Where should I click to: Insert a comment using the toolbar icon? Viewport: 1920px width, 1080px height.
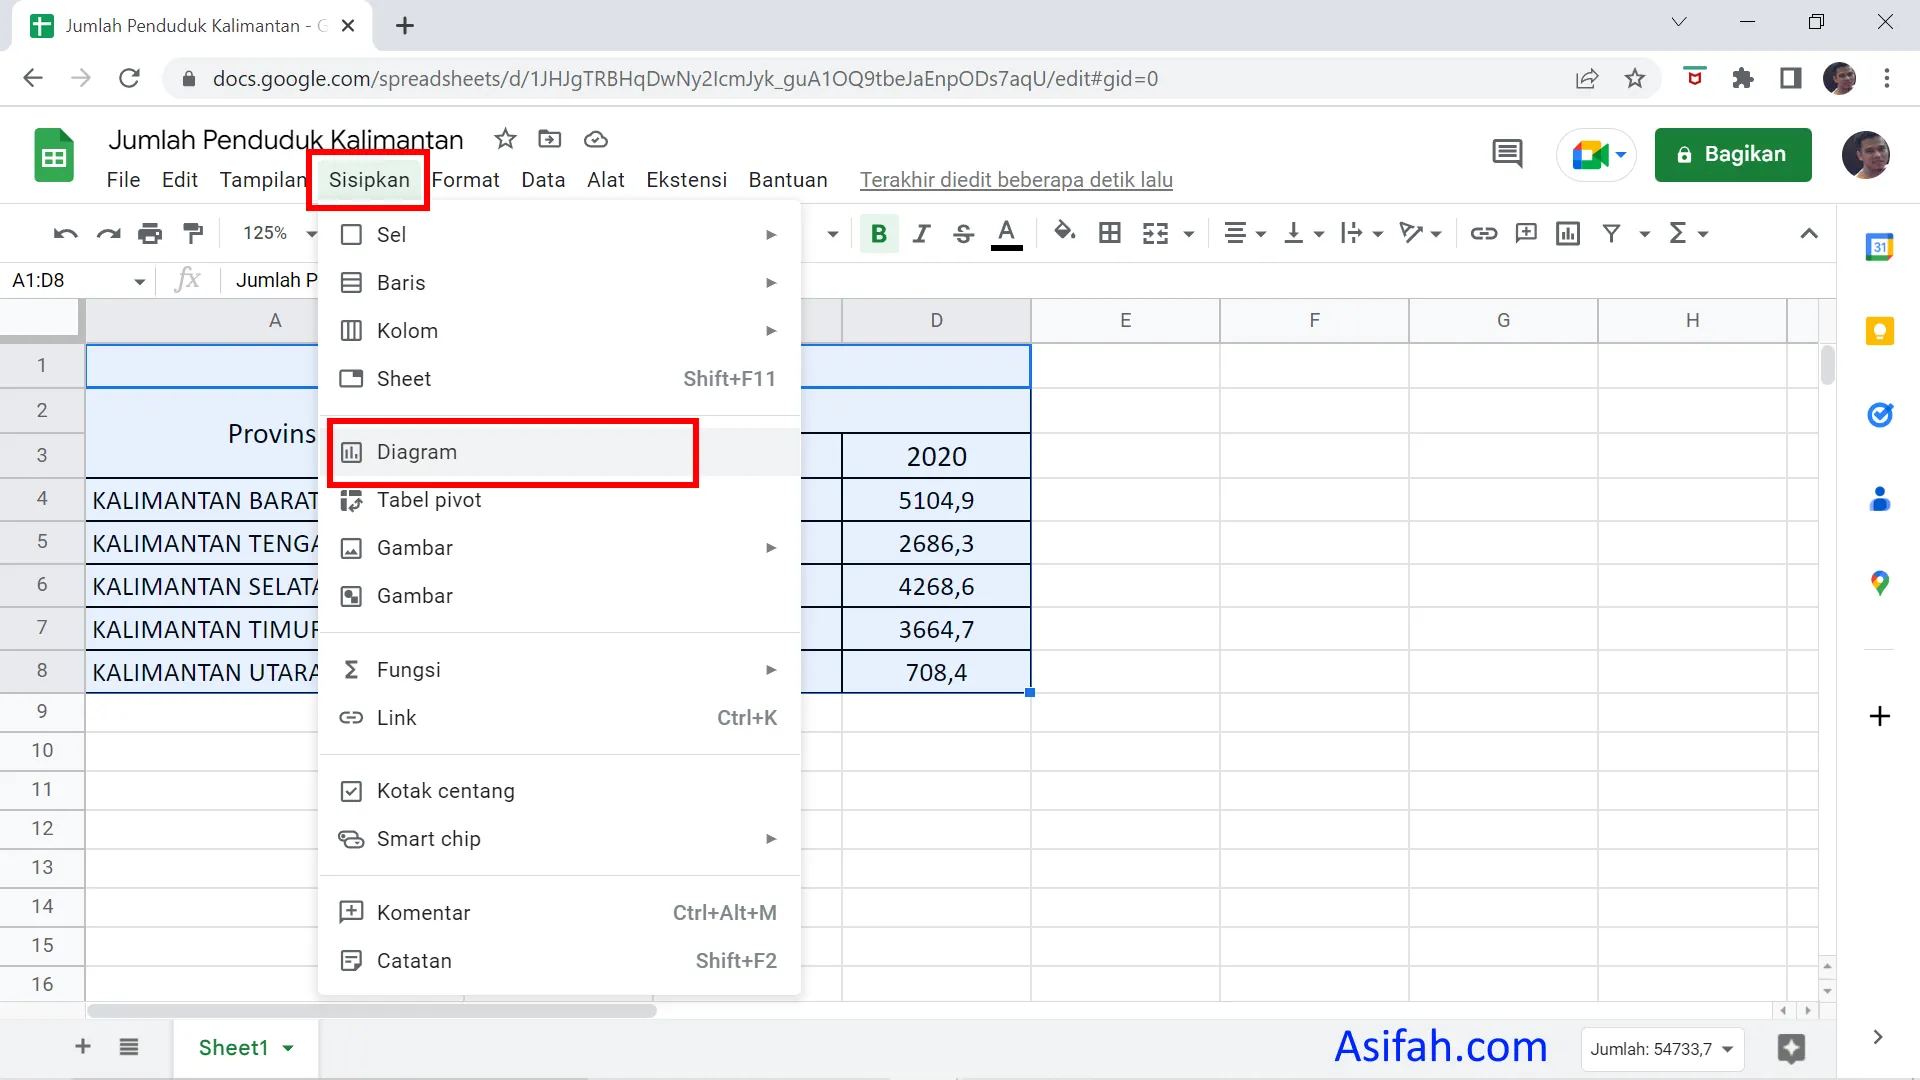pos(1526,233)
